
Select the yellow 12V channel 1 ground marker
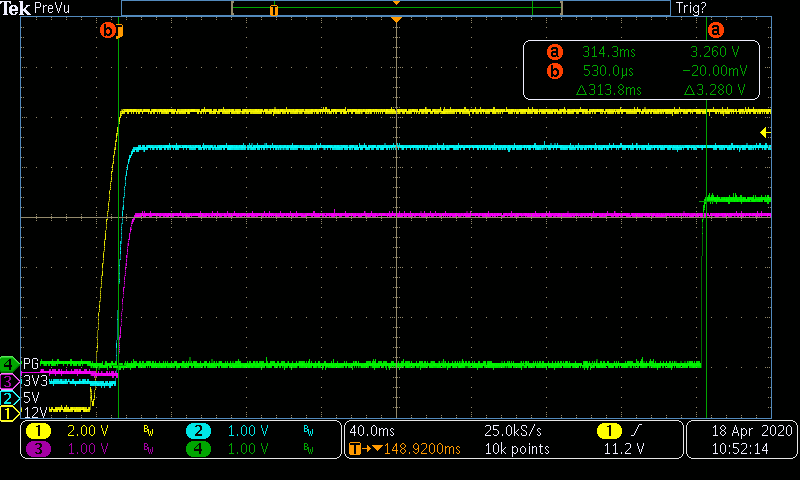[x=10, y=412]
